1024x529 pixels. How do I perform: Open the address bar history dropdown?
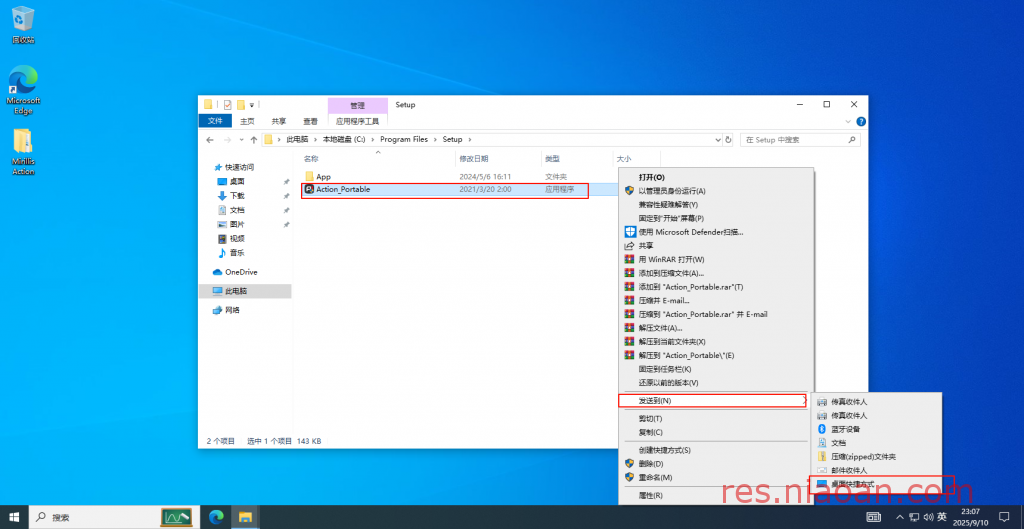point(718,140)
